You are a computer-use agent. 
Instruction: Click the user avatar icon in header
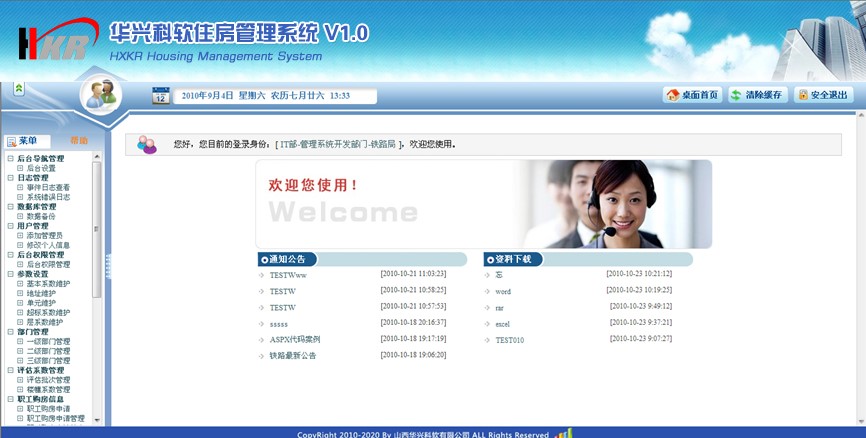point(101,96)
